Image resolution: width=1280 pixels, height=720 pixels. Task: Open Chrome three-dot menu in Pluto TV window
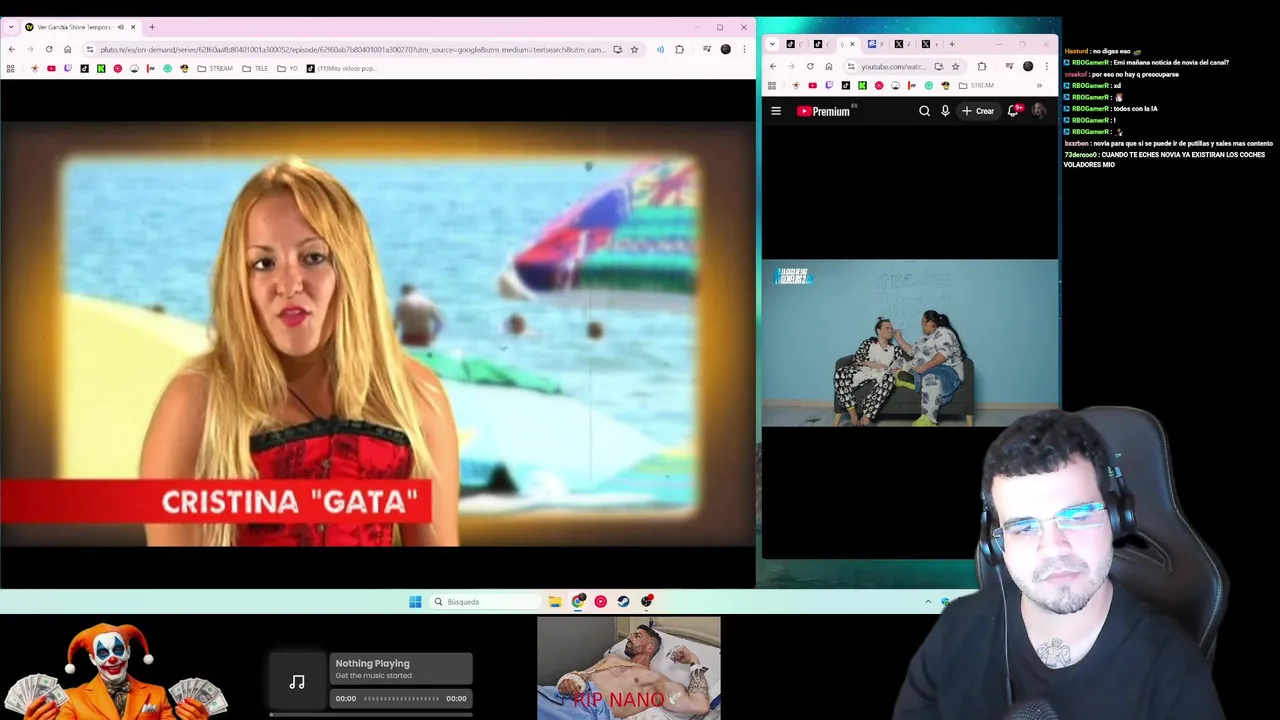coord(744,49)
